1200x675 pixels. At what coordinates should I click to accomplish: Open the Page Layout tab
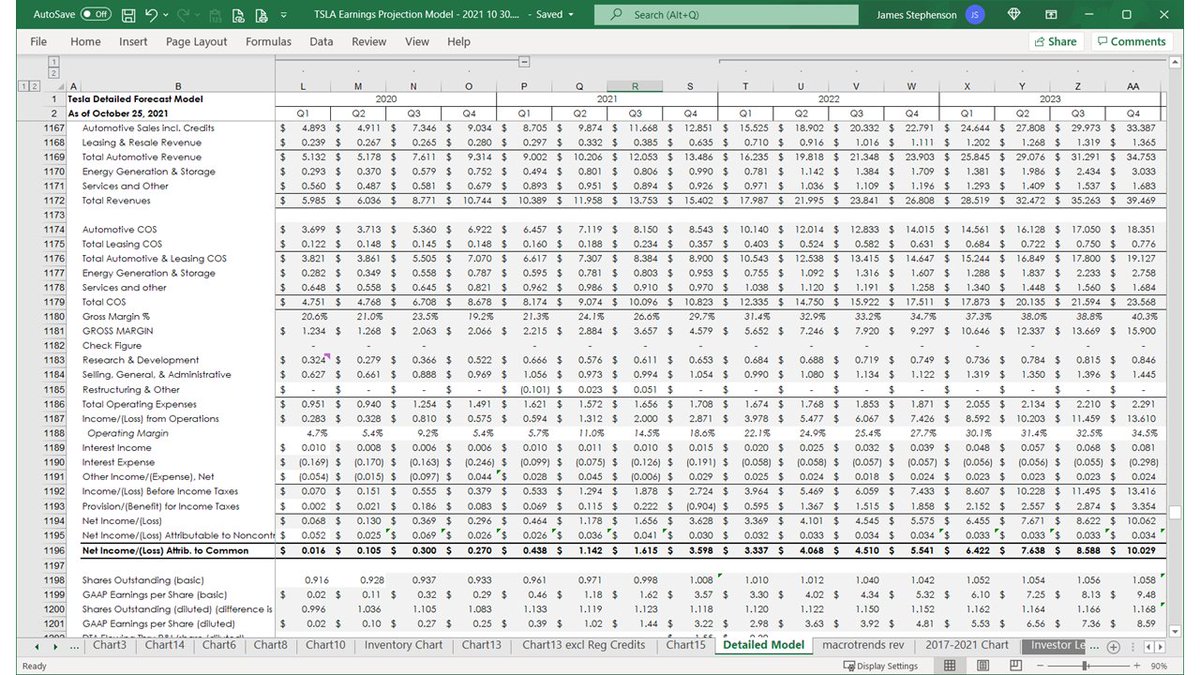196,42
